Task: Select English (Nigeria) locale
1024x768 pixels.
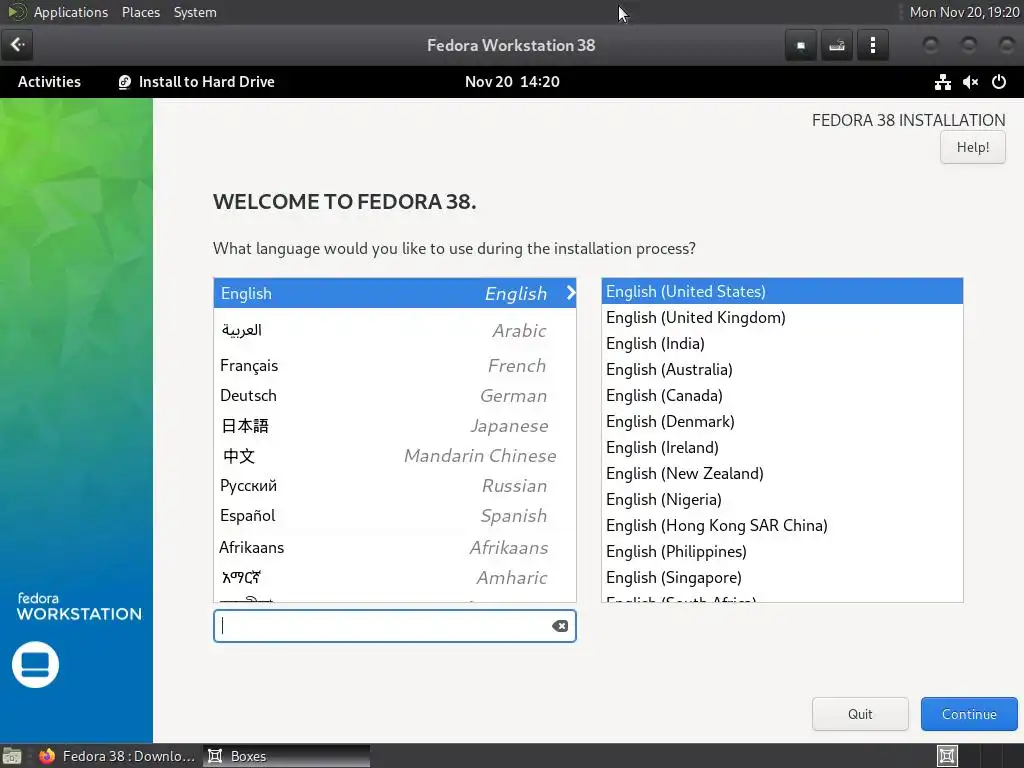Action: pos(782,500)
